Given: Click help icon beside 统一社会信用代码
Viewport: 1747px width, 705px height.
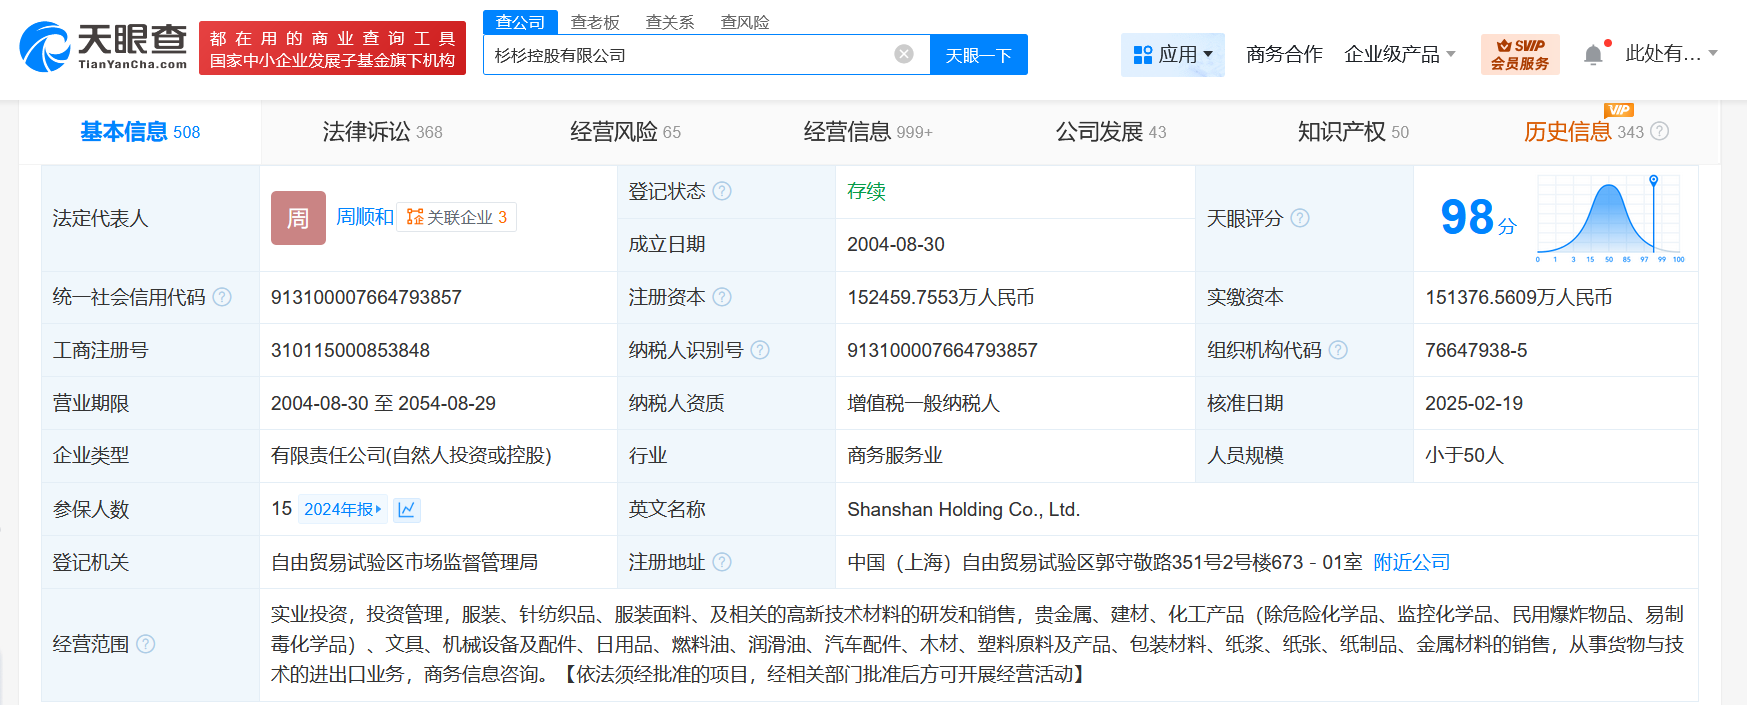Looking at the screenshot, I should (222, 297).
